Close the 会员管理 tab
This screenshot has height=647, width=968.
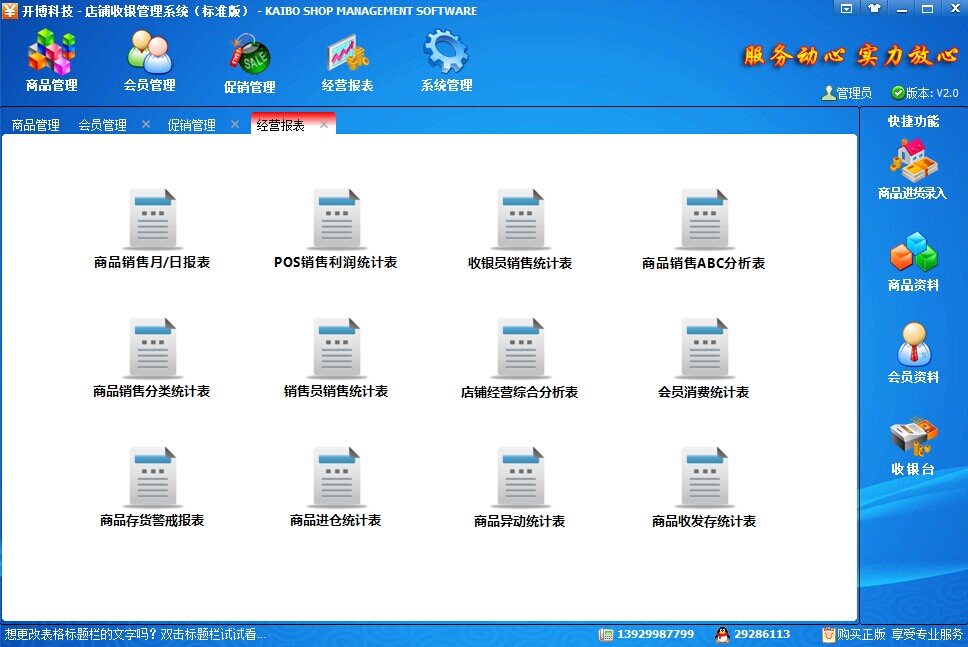coord(146,125)
